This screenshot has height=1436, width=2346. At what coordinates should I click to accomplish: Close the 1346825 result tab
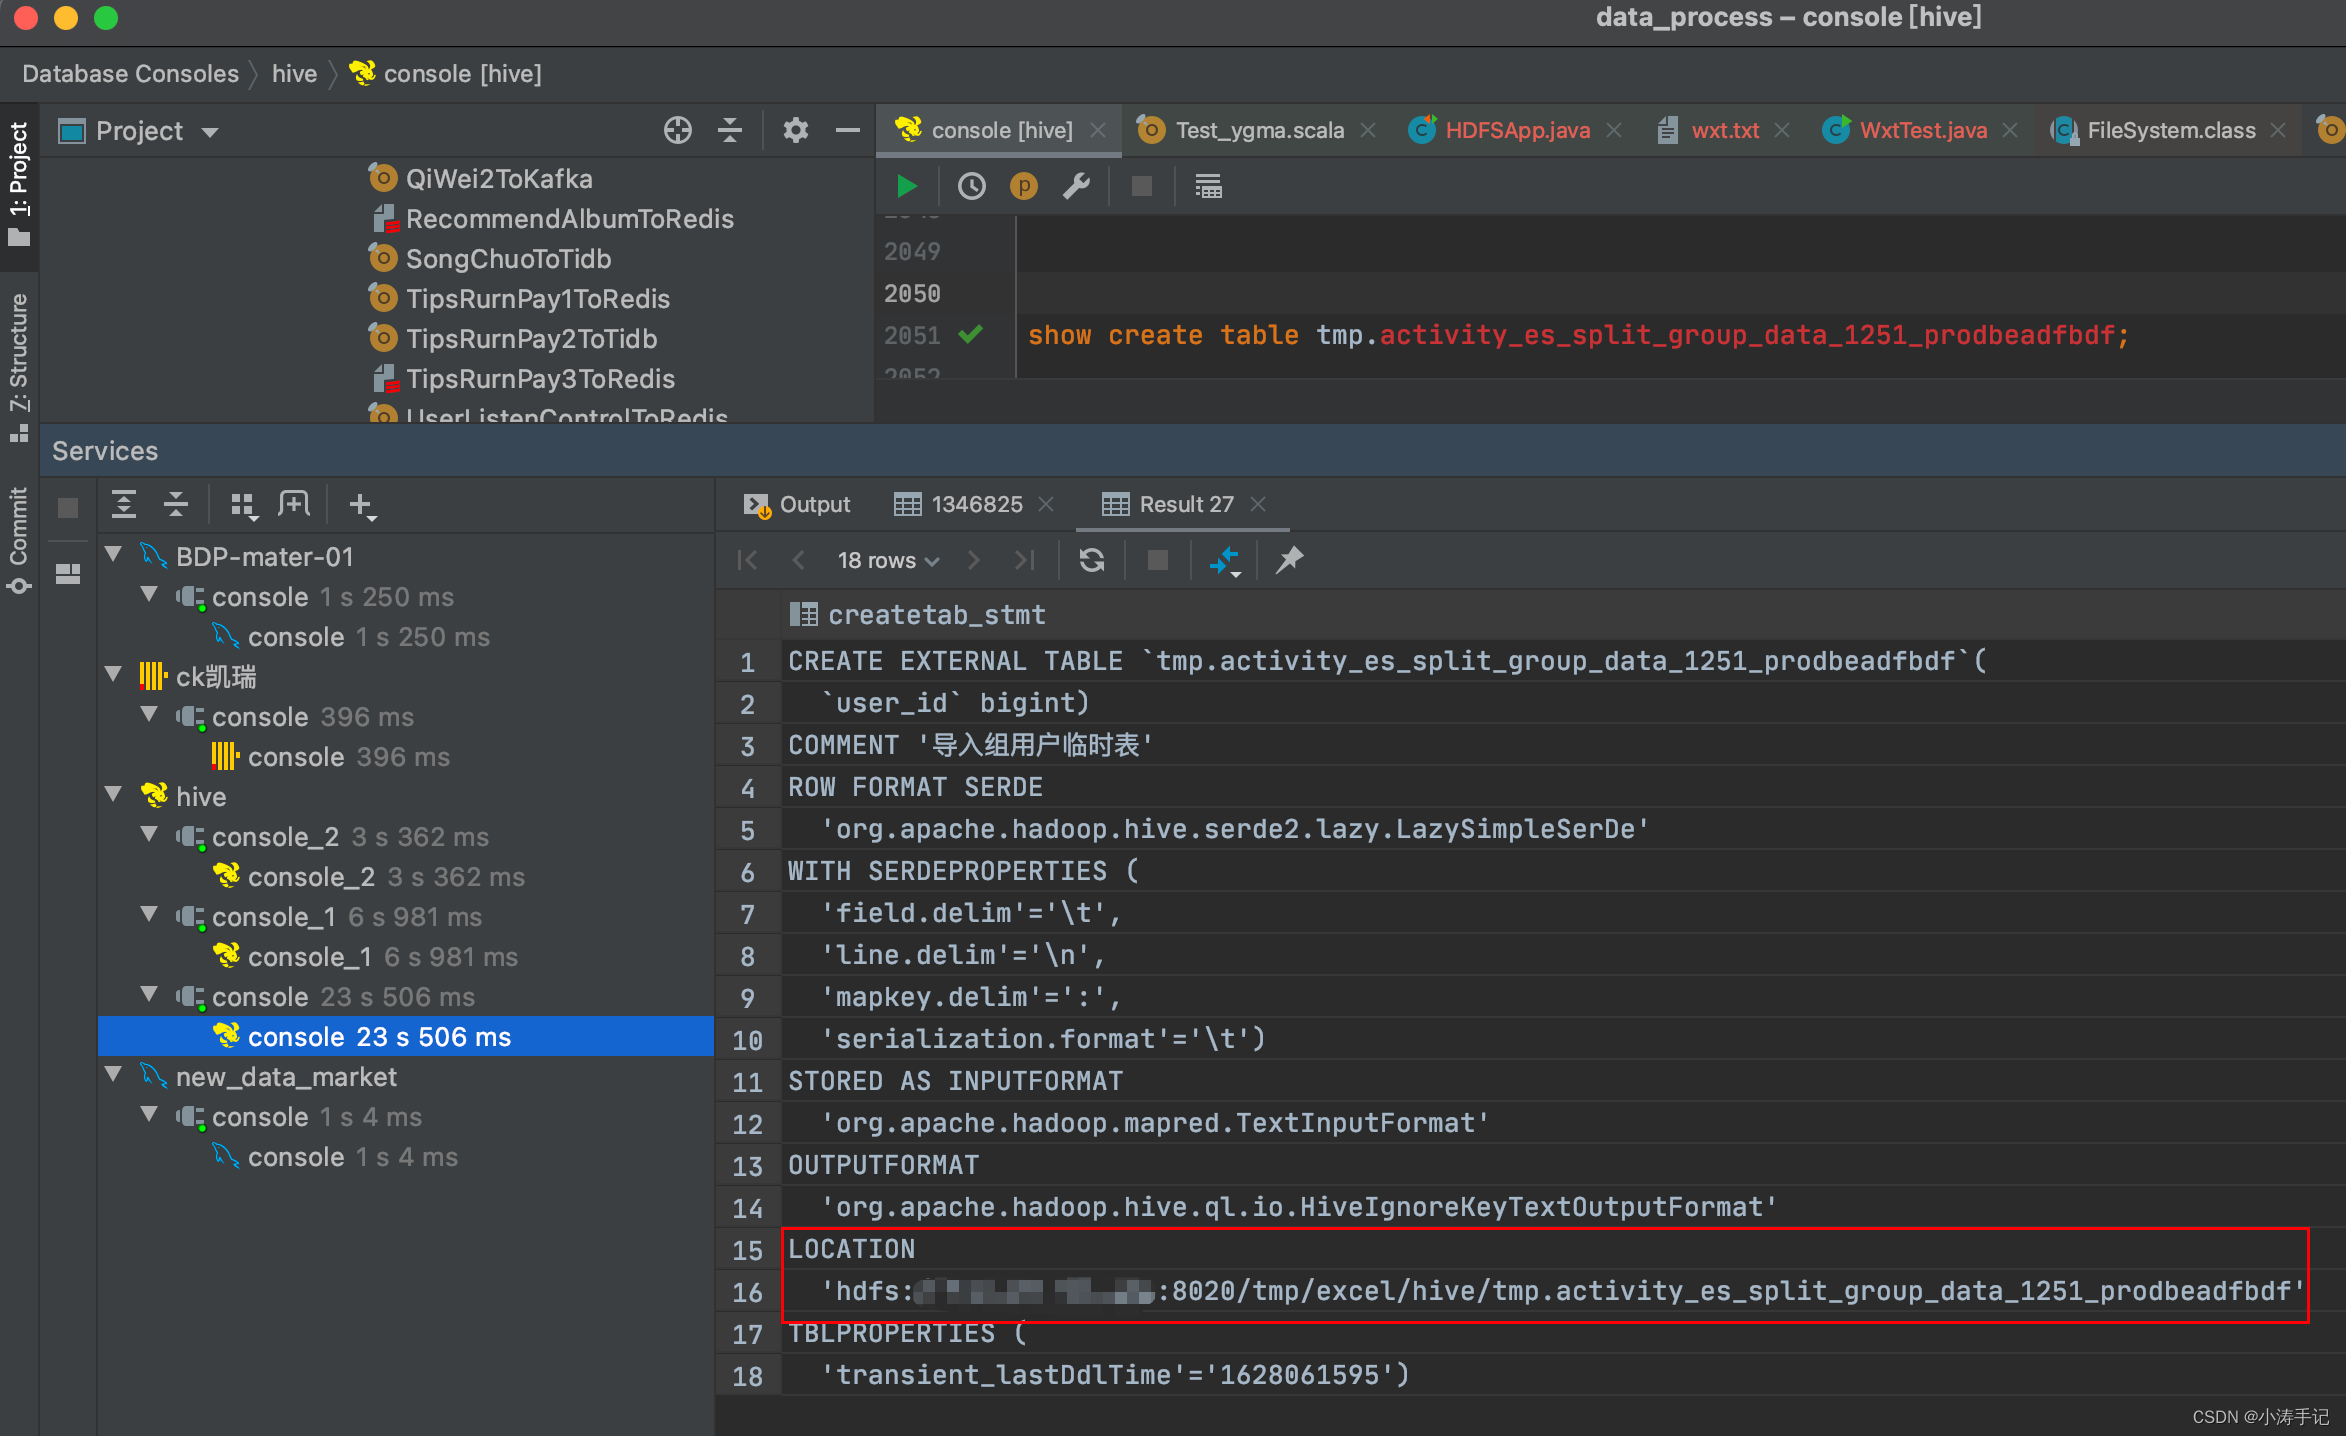tap(1046, 504)
